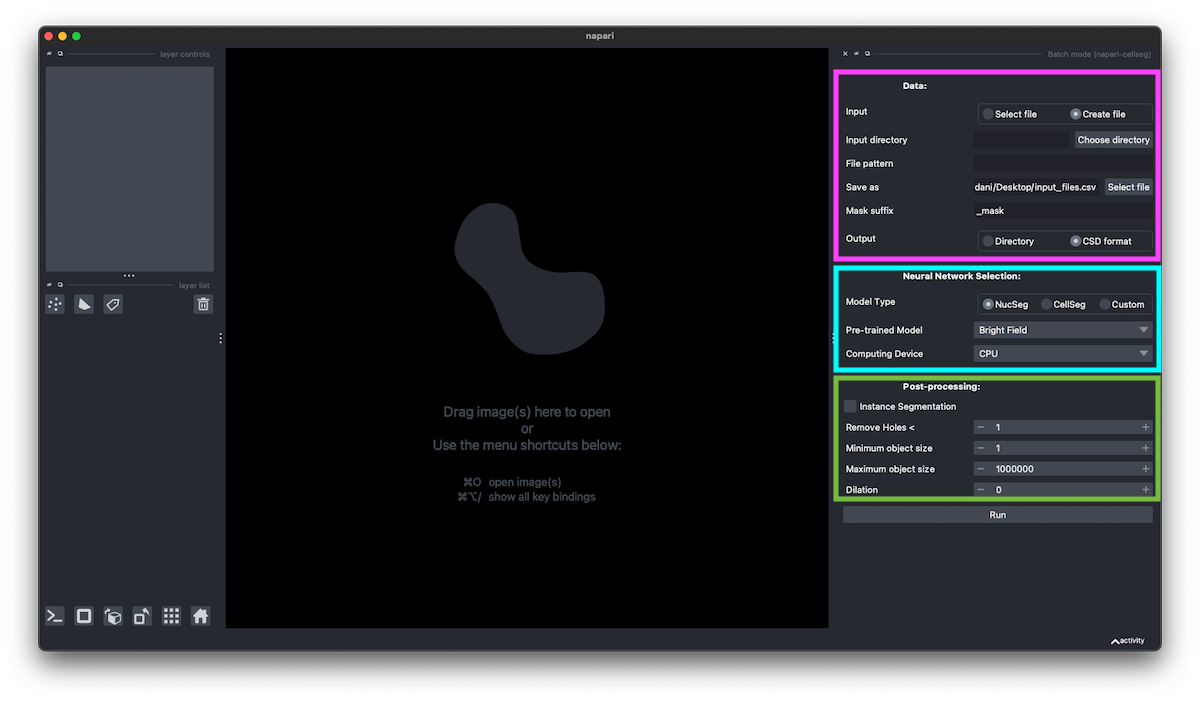
Task: Click the File pattern input field
Action: [1062, 163]
